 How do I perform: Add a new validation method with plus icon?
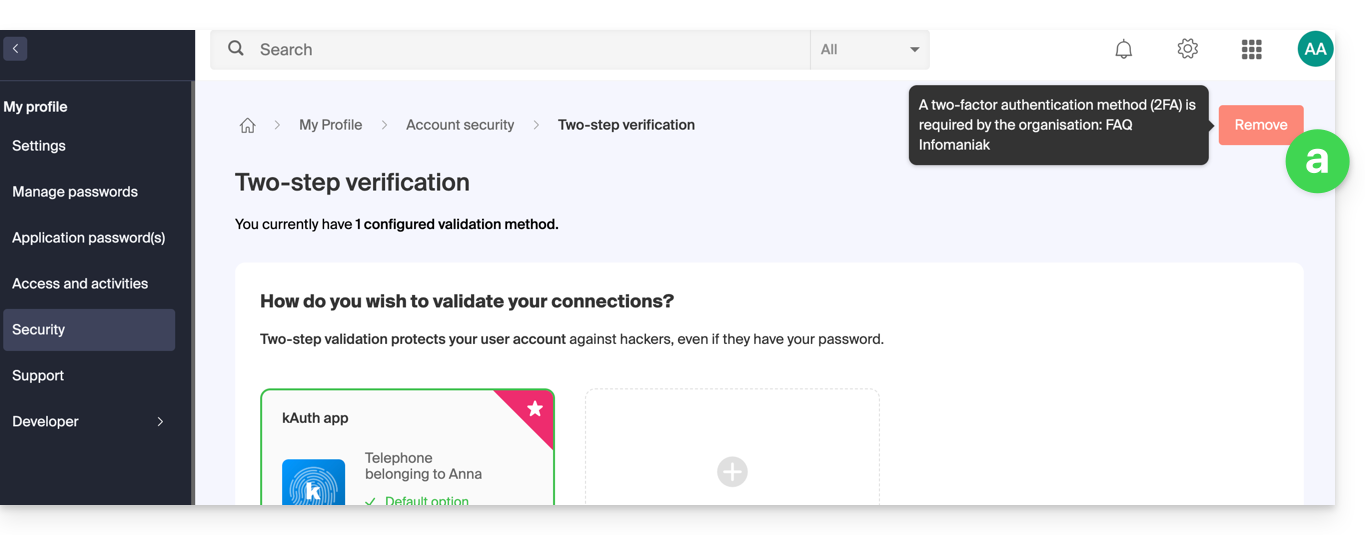[732, 472]
